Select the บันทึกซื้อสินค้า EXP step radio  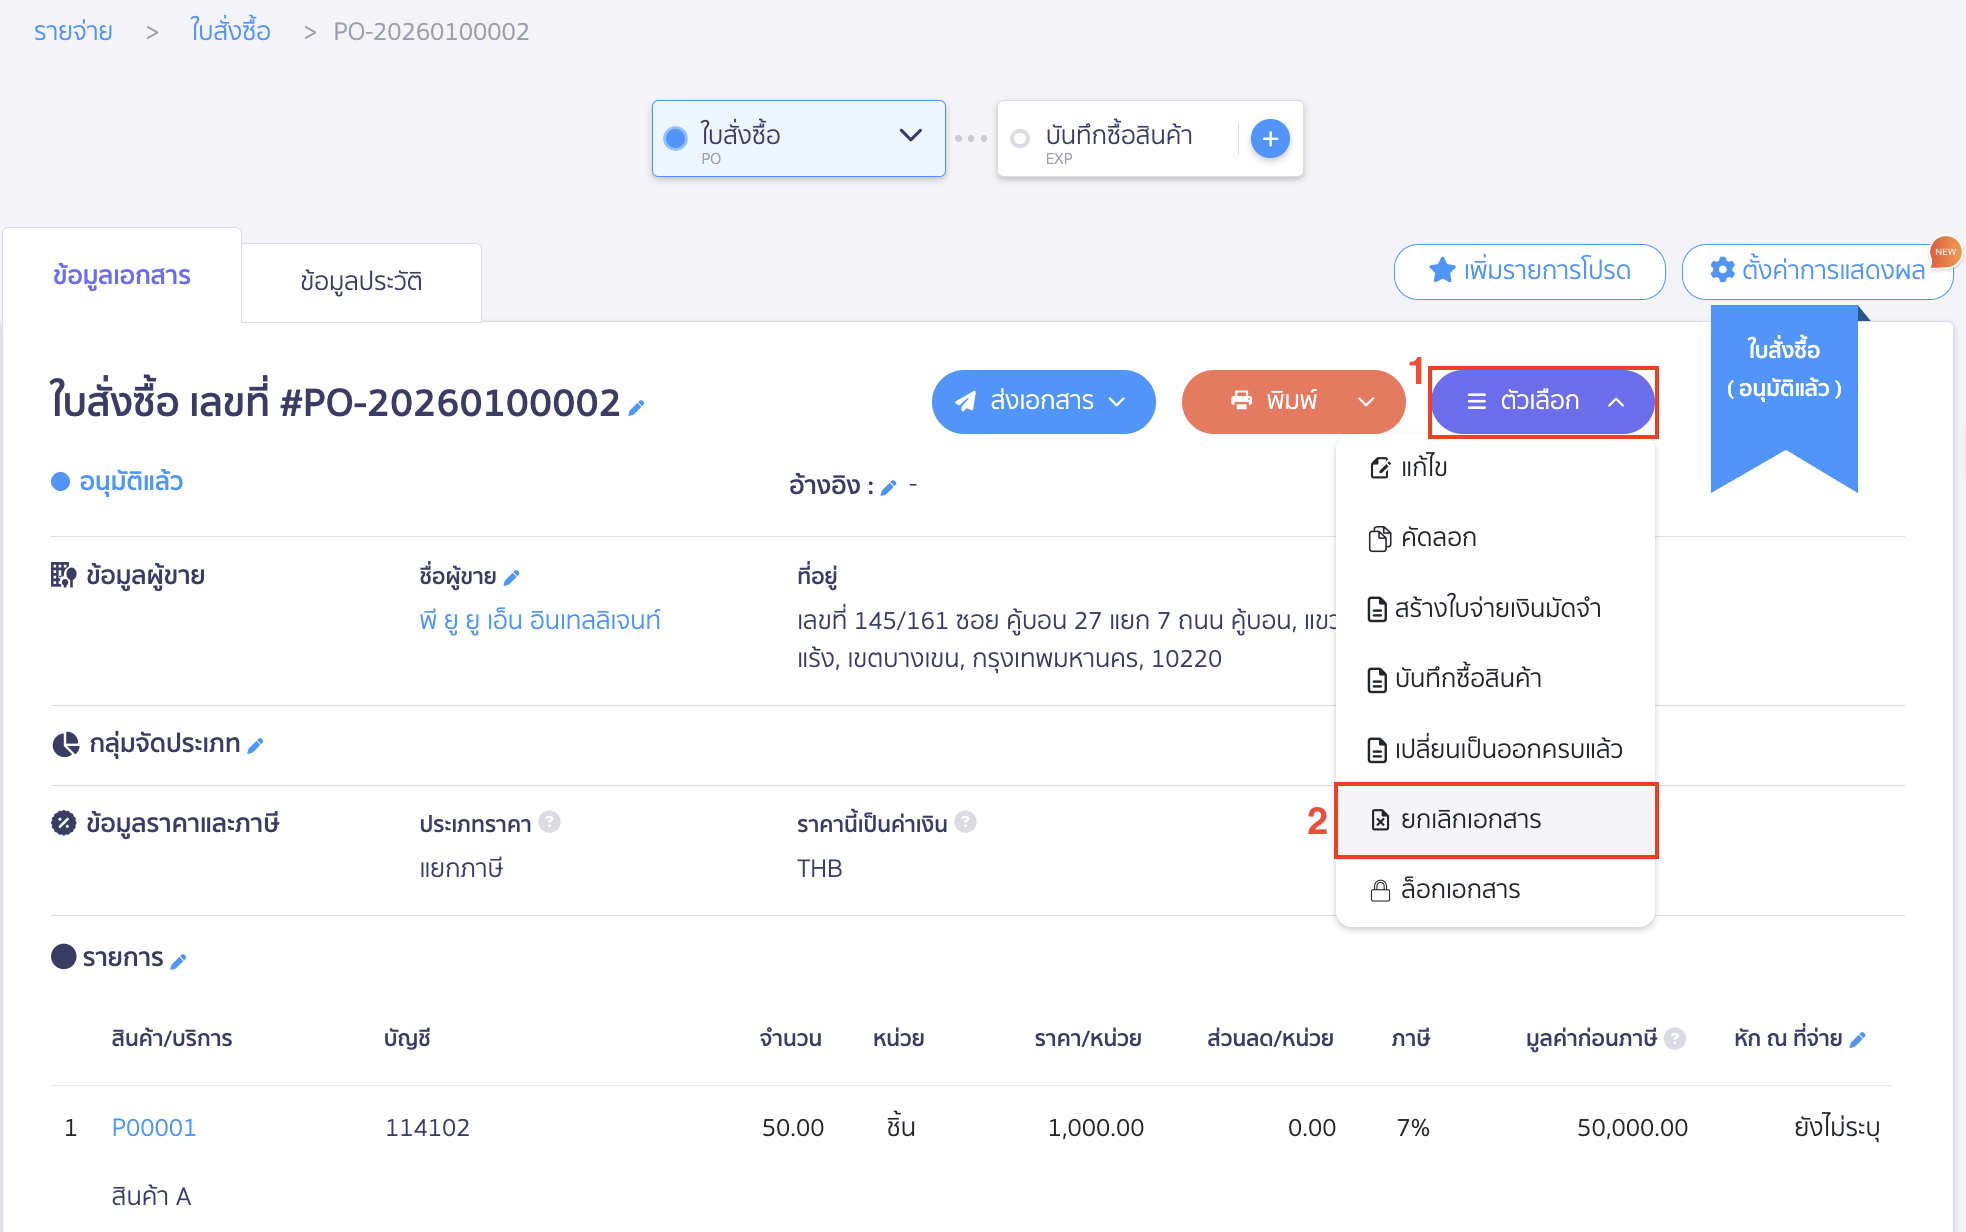1020,139
